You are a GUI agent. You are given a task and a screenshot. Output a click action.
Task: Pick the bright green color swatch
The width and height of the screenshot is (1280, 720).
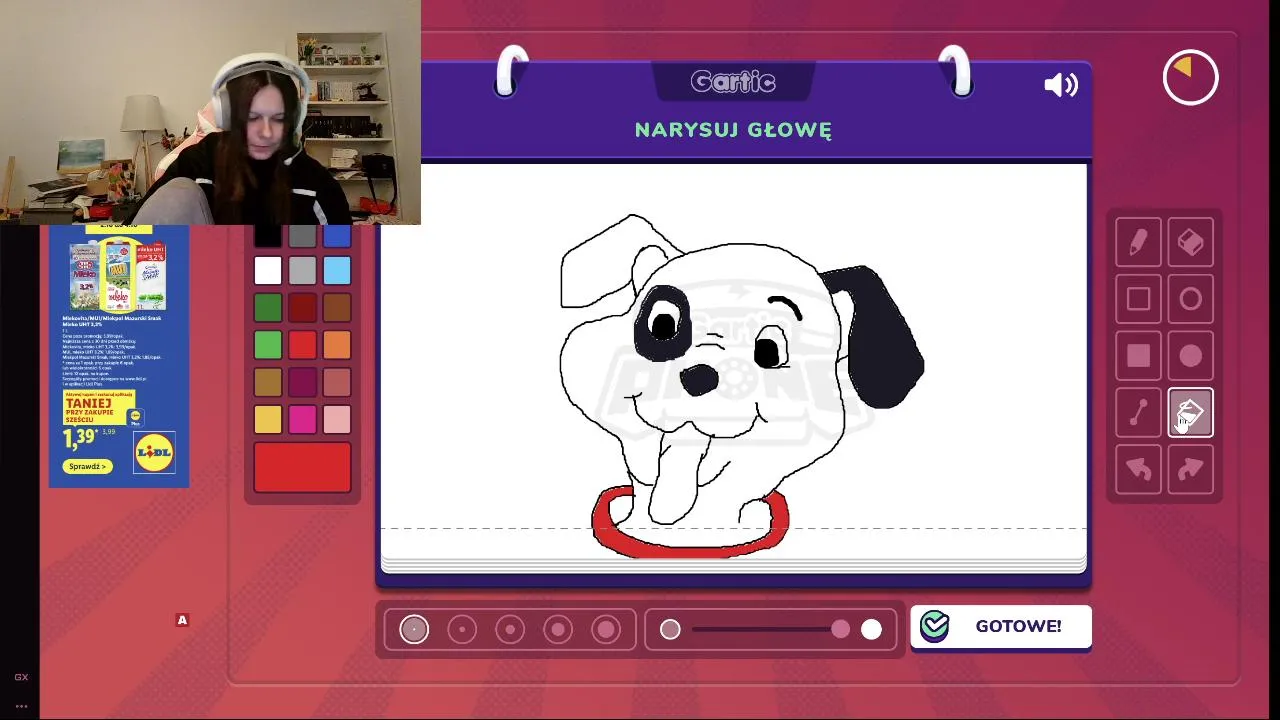268,344
